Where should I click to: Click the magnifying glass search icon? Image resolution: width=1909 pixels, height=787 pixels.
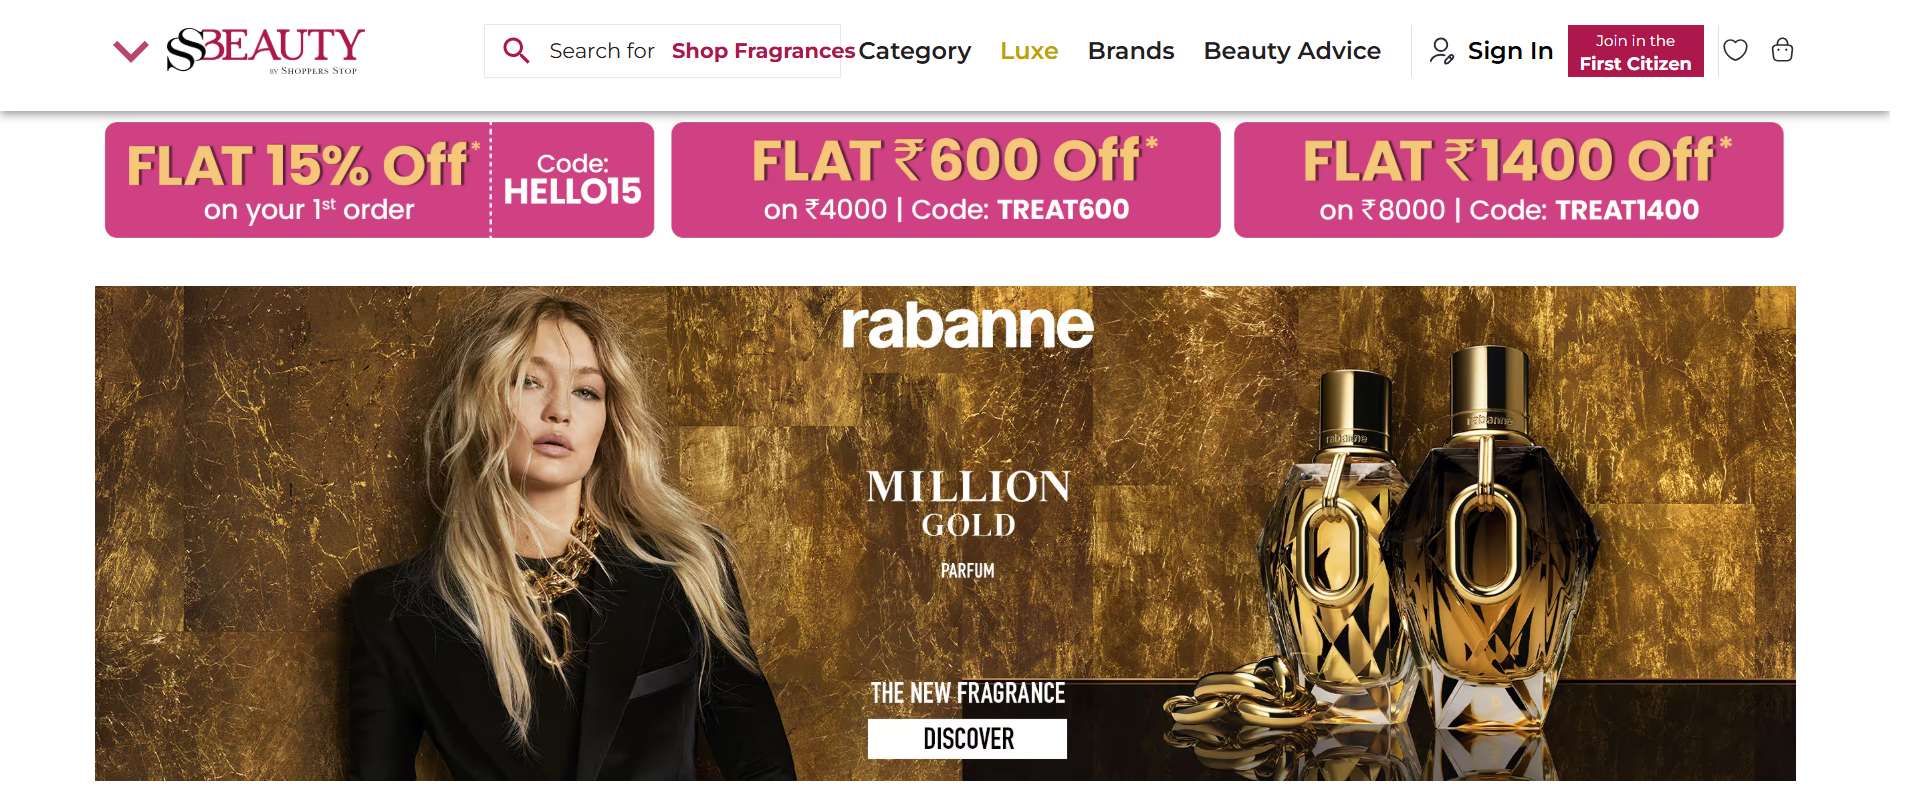click(516, 50)
